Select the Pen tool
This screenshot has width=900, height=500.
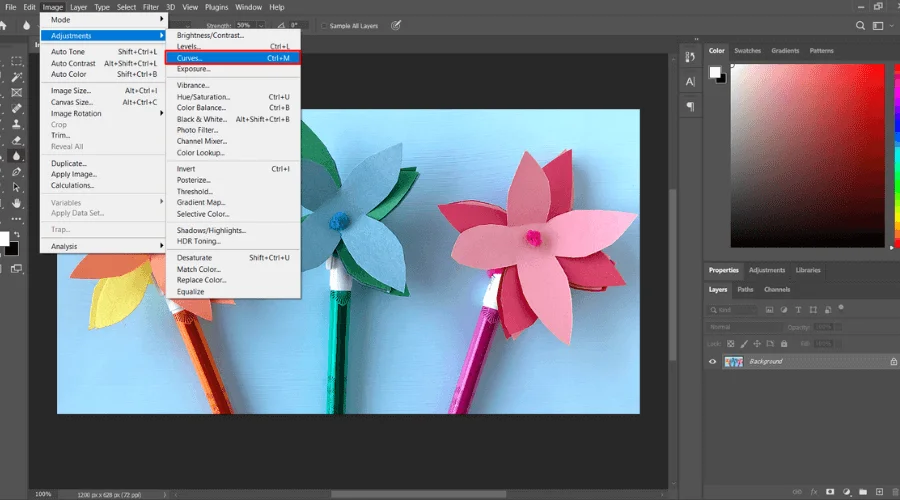point(17,172)
